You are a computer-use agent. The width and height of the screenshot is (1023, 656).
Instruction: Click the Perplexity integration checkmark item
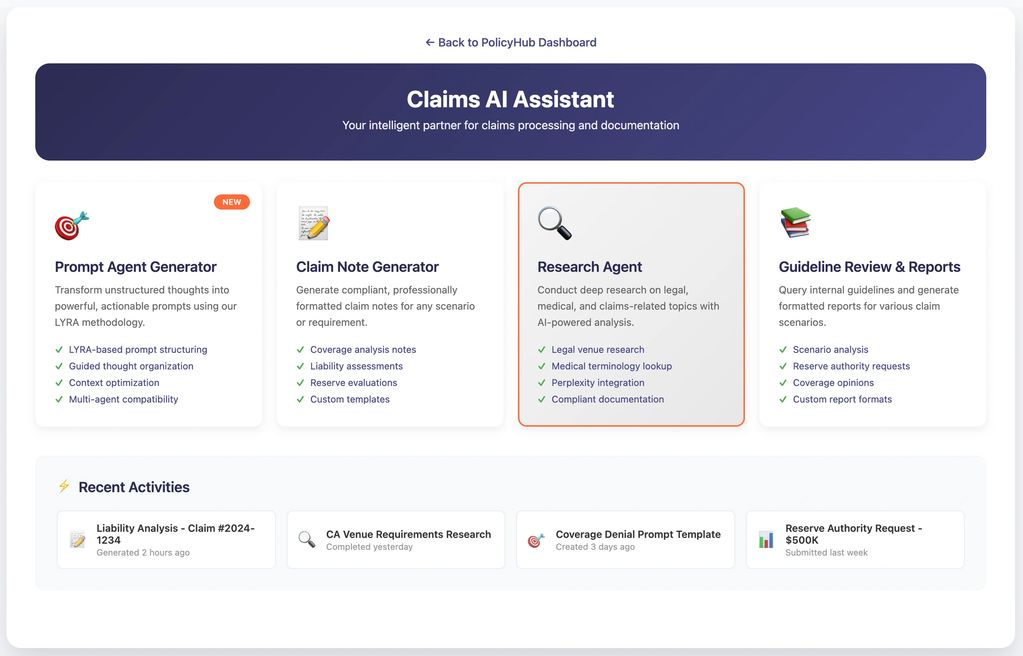[599, 383]
